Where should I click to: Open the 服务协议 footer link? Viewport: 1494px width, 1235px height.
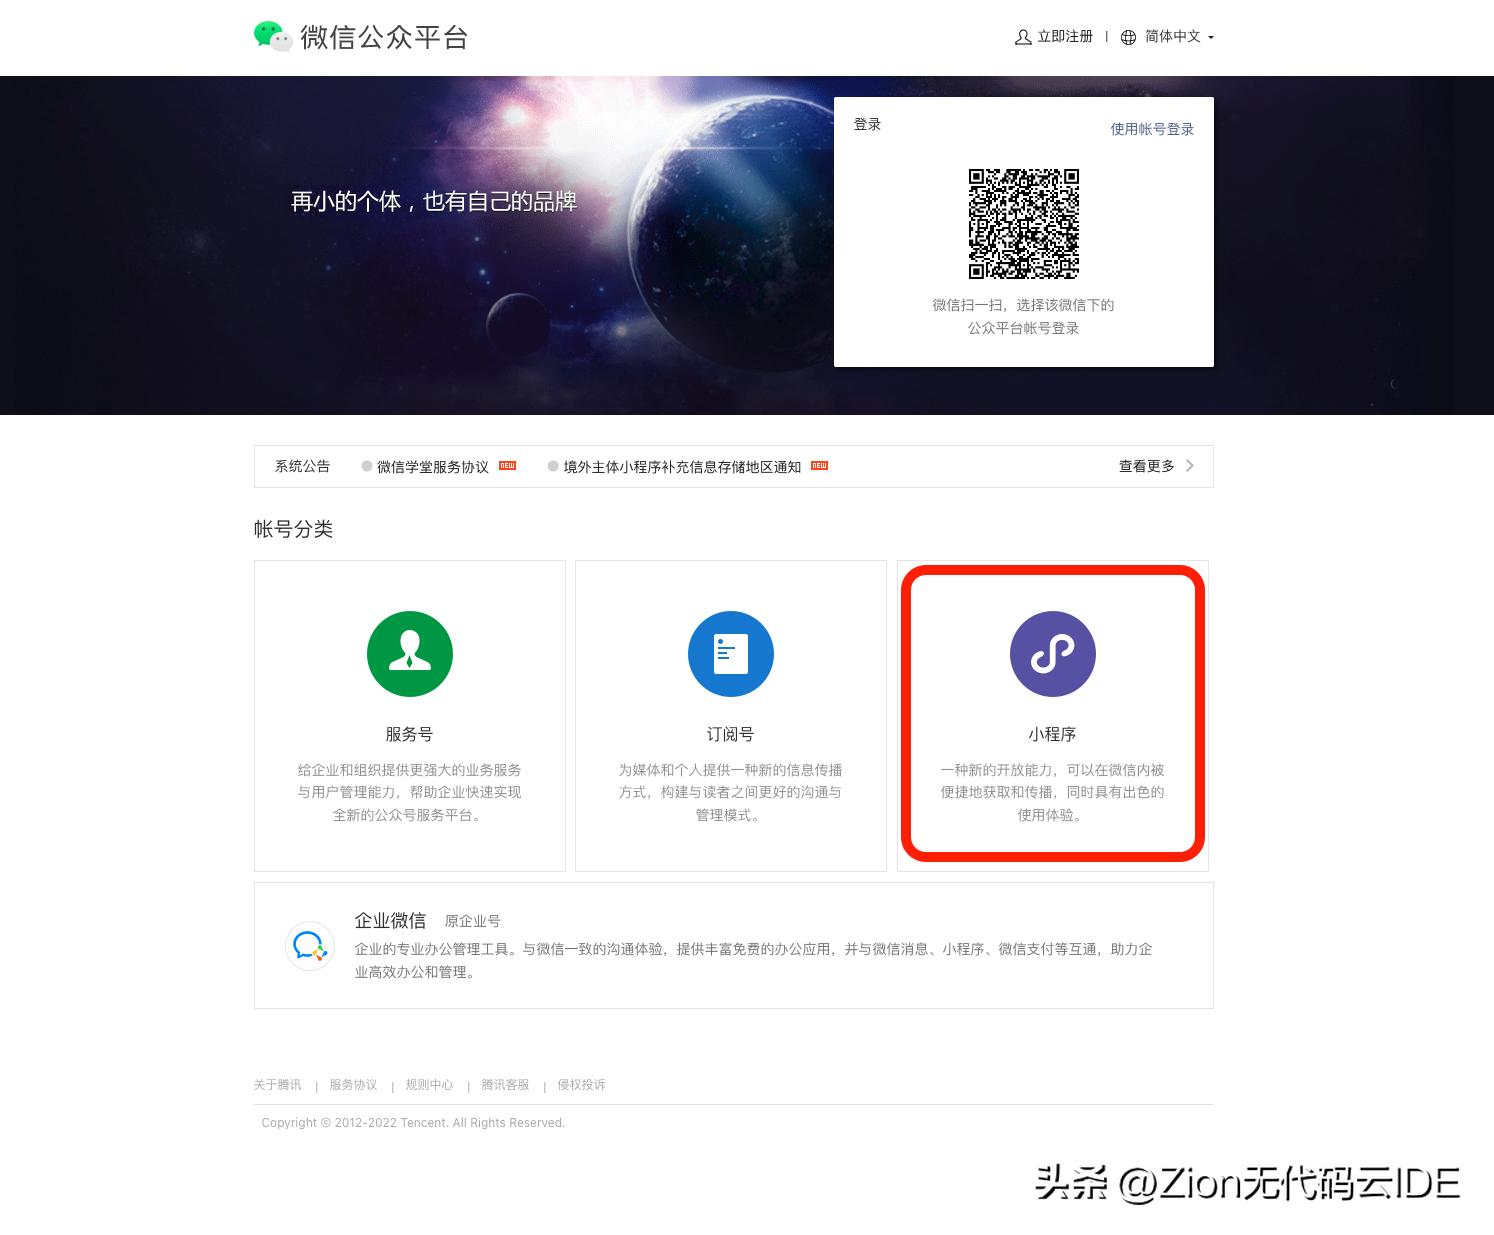352,1084
